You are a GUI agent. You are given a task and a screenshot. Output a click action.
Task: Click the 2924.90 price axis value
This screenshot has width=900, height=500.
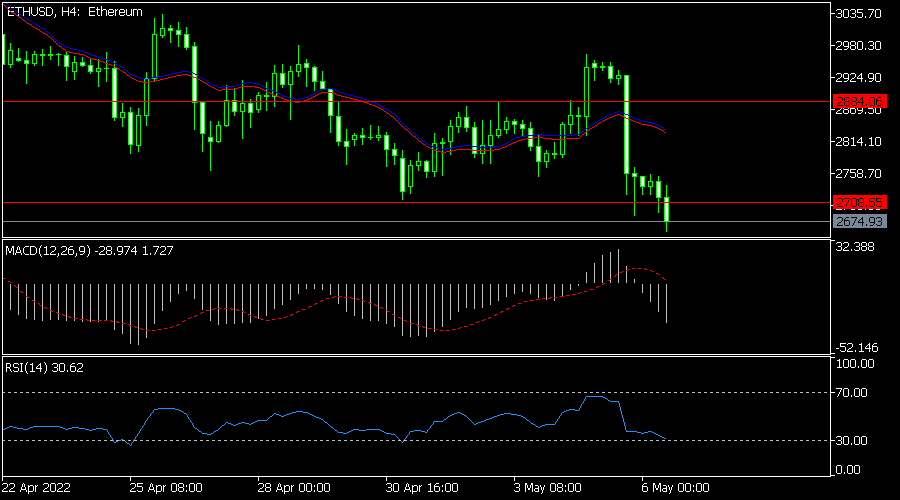[x=858, y=77]
